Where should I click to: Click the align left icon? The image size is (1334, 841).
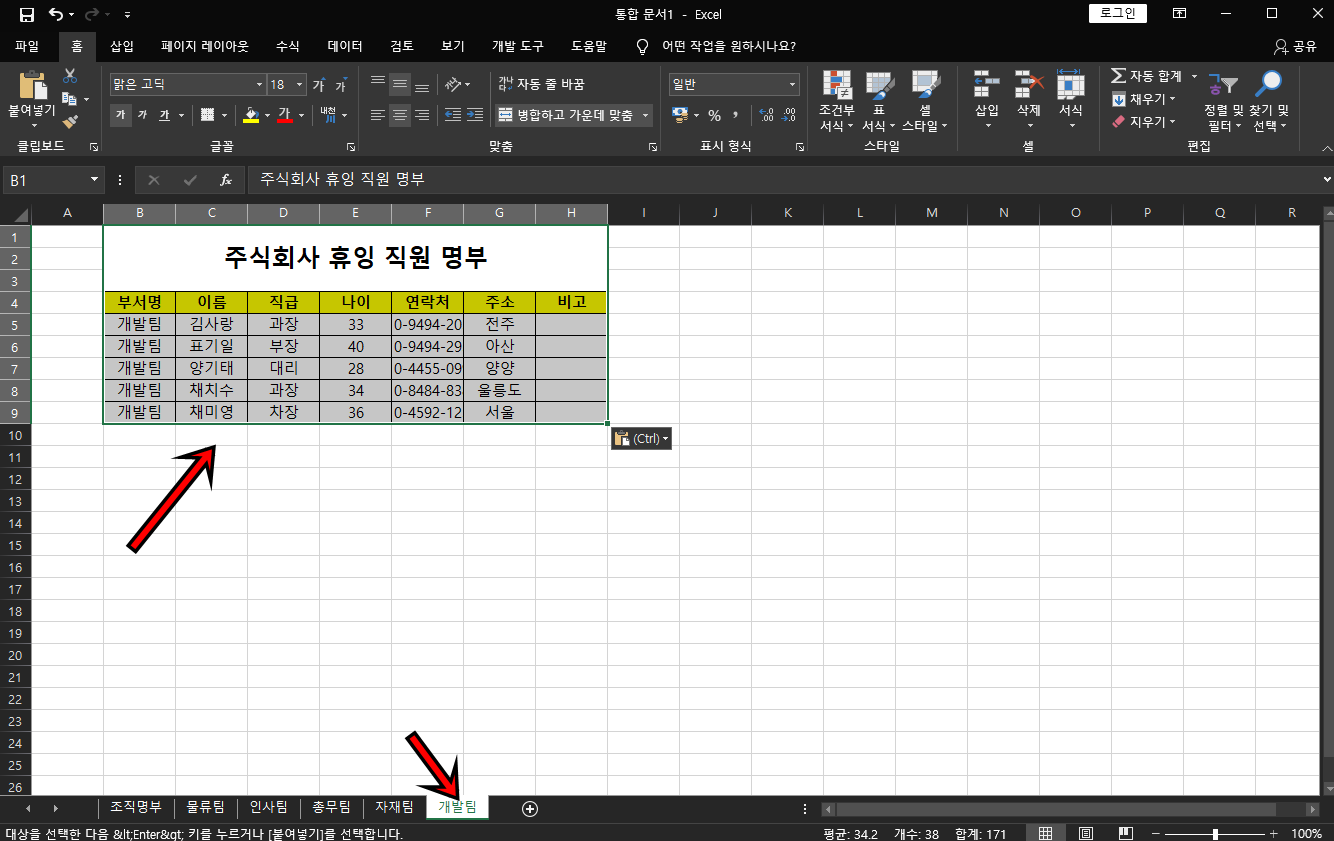(x=377, y=115)
